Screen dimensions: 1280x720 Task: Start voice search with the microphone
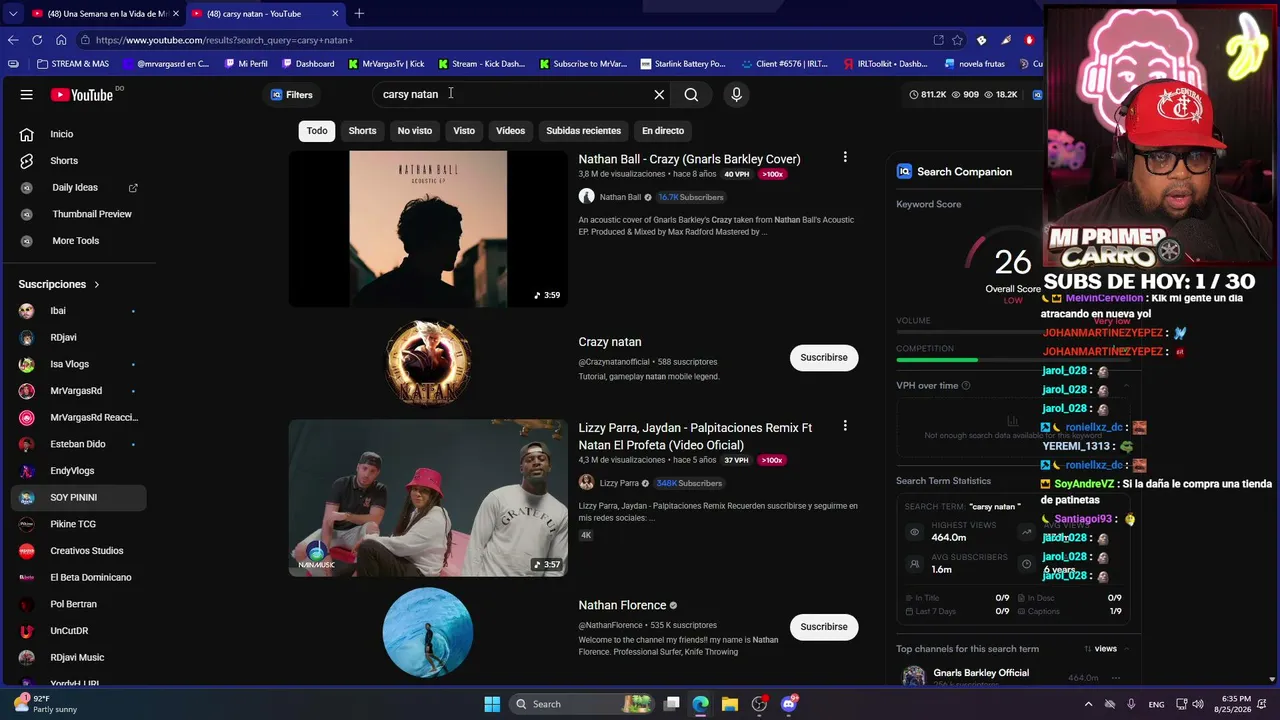(x=736, y=95)
